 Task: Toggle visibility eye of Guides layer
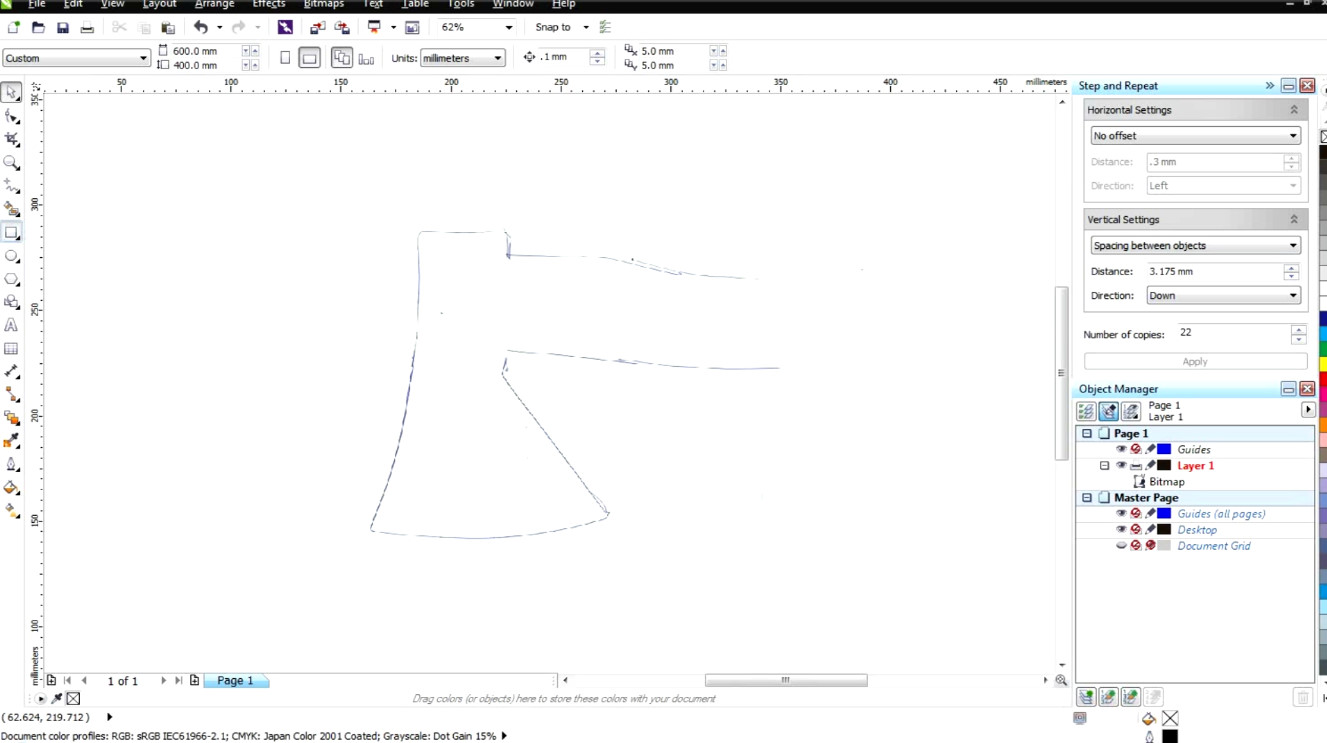pyautogui.click(x=1121, y=450)
